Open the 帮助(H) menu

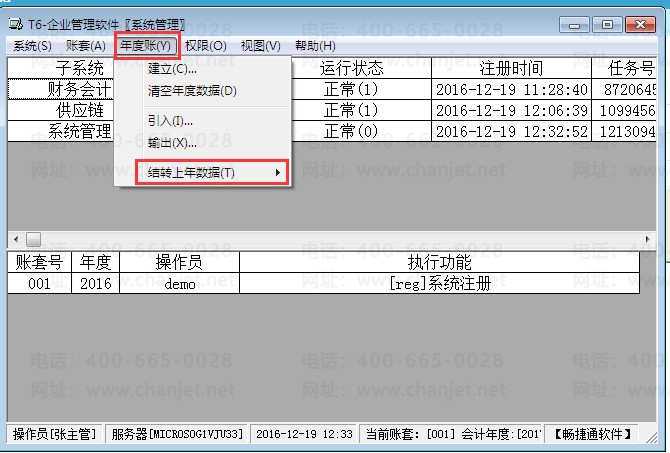pos(315,46)
